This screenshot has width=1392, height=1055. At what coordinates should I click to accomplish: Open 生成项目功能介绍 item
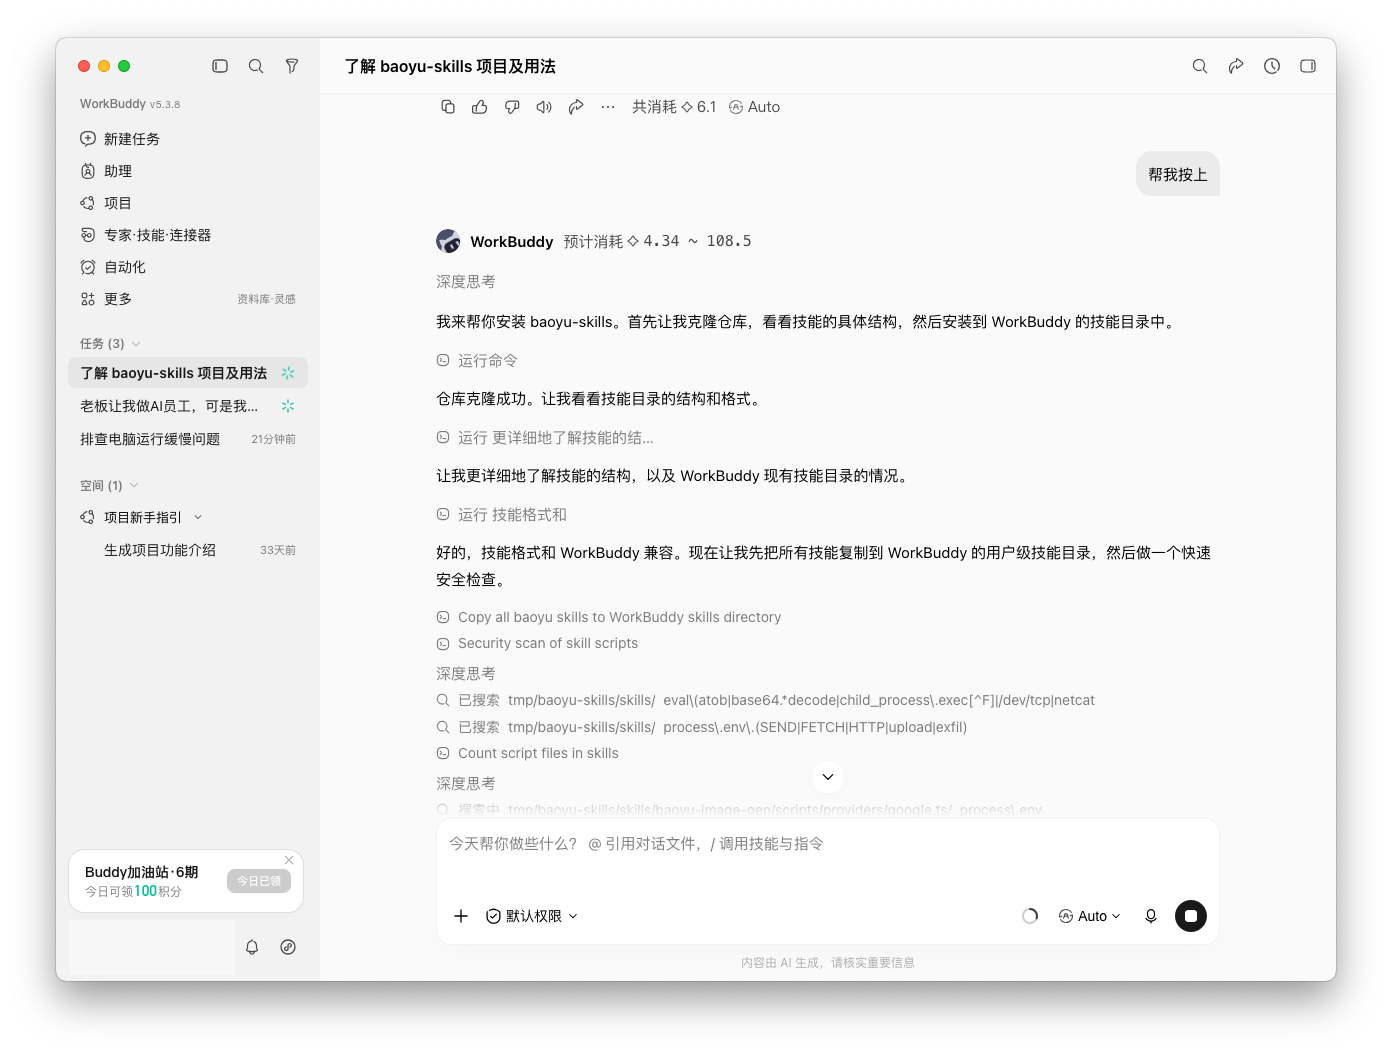(188, 550)
